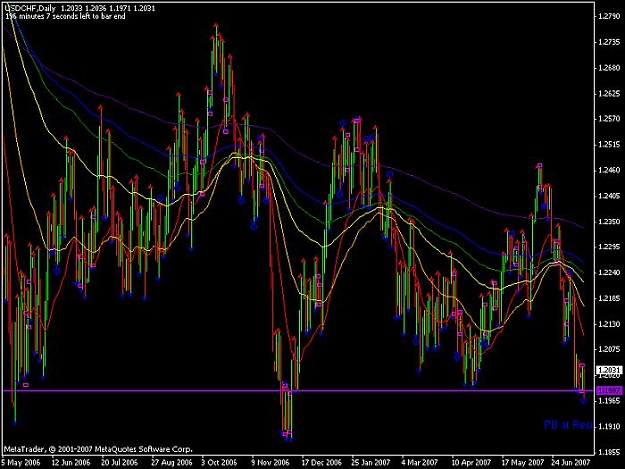Image resolution: width=625 pixels, height=469 pixels.
Task: Click the 1.1910 price axis label
Action: pyautogui.click(x=609, y=426)
